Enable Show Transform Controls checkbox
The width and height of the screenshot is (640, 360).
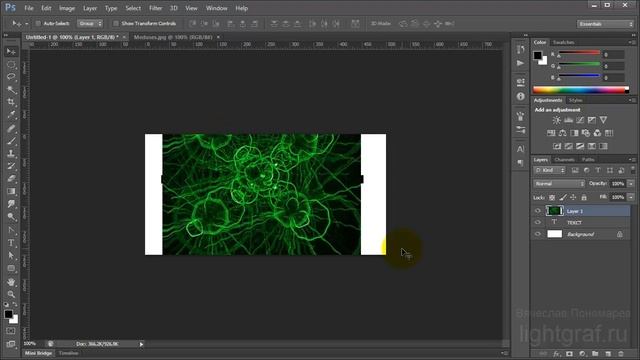coord(116,24)
